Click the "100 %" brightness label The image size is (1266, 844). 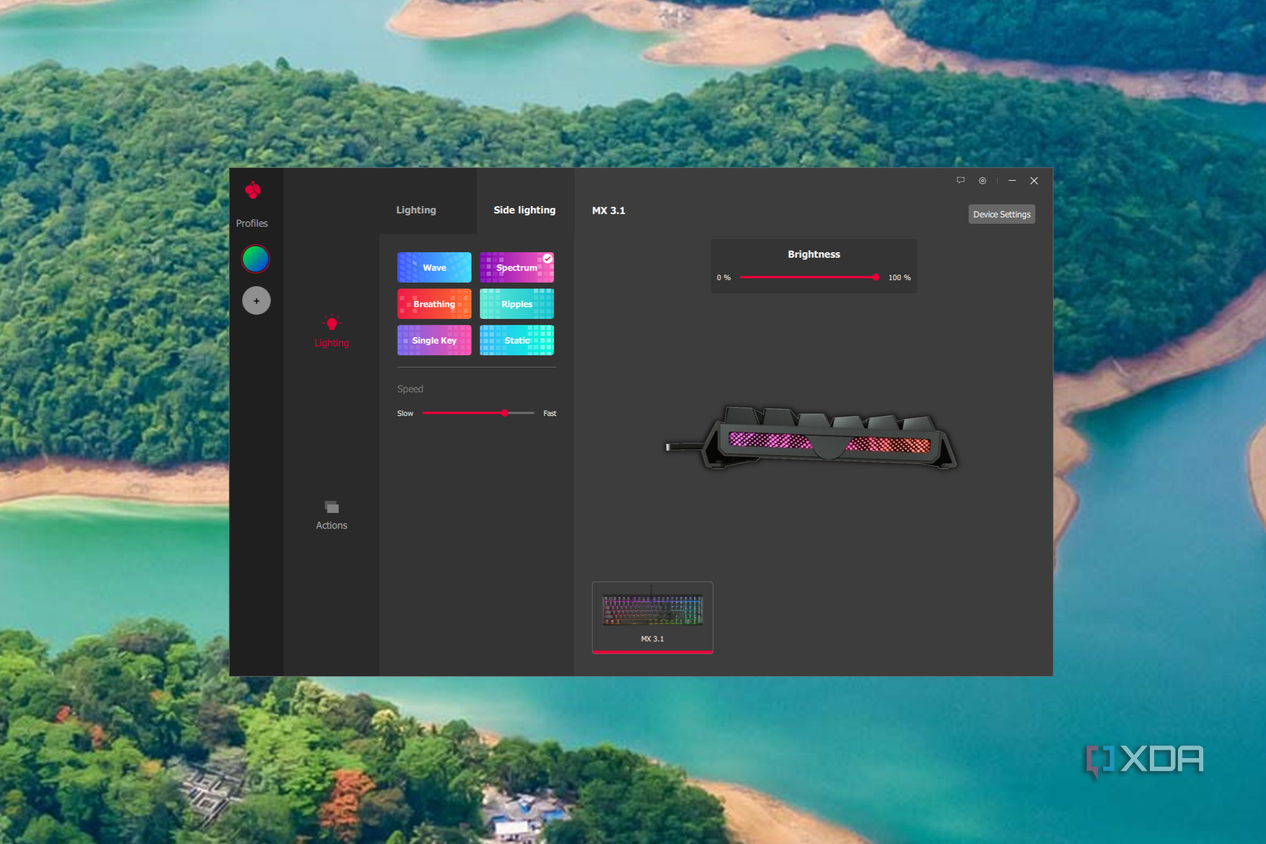point(900,278)
